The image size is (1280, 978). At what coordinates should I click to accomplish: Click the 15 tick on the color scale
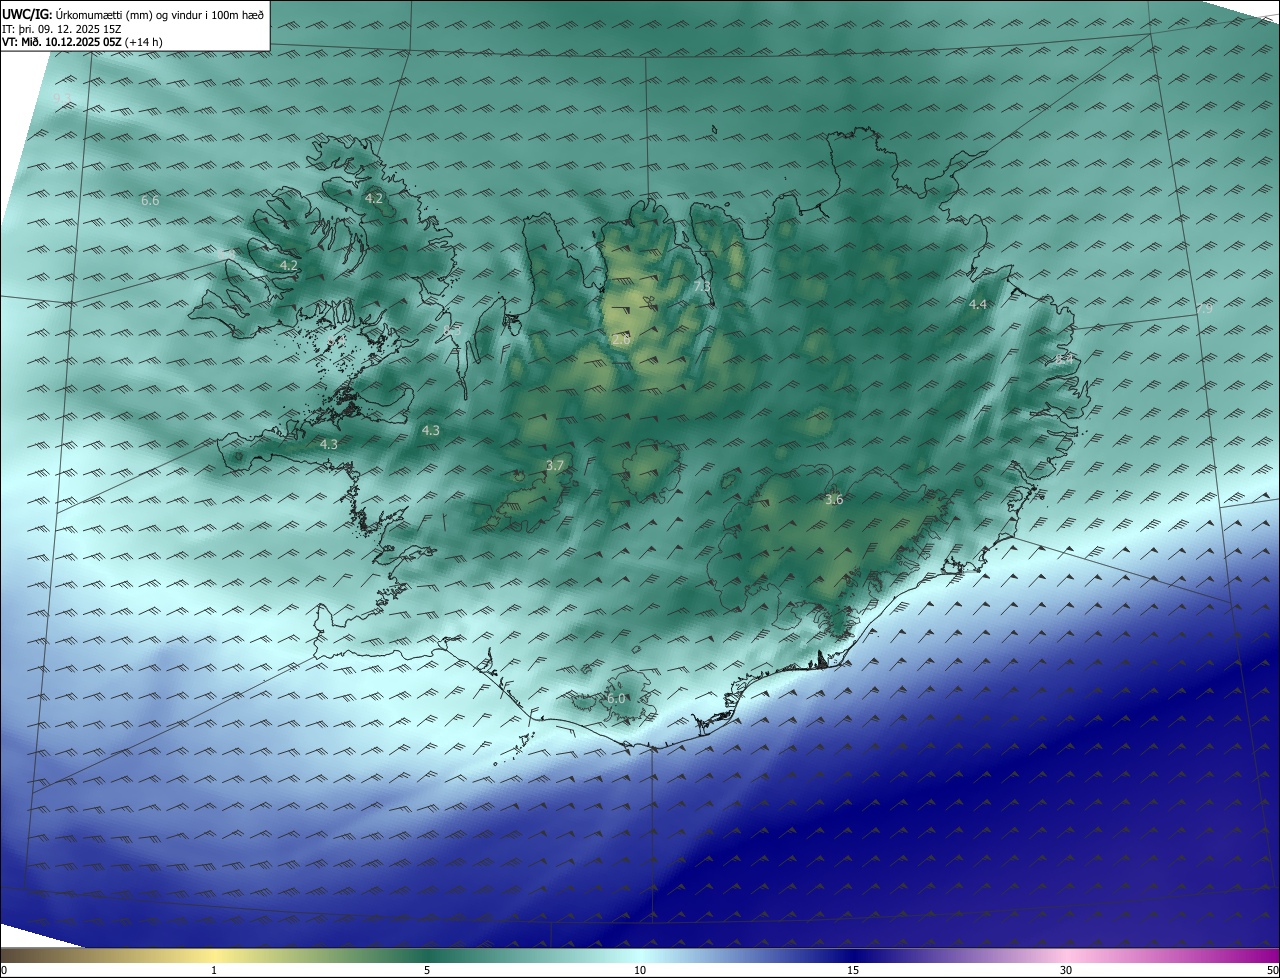tap(853, 971)
